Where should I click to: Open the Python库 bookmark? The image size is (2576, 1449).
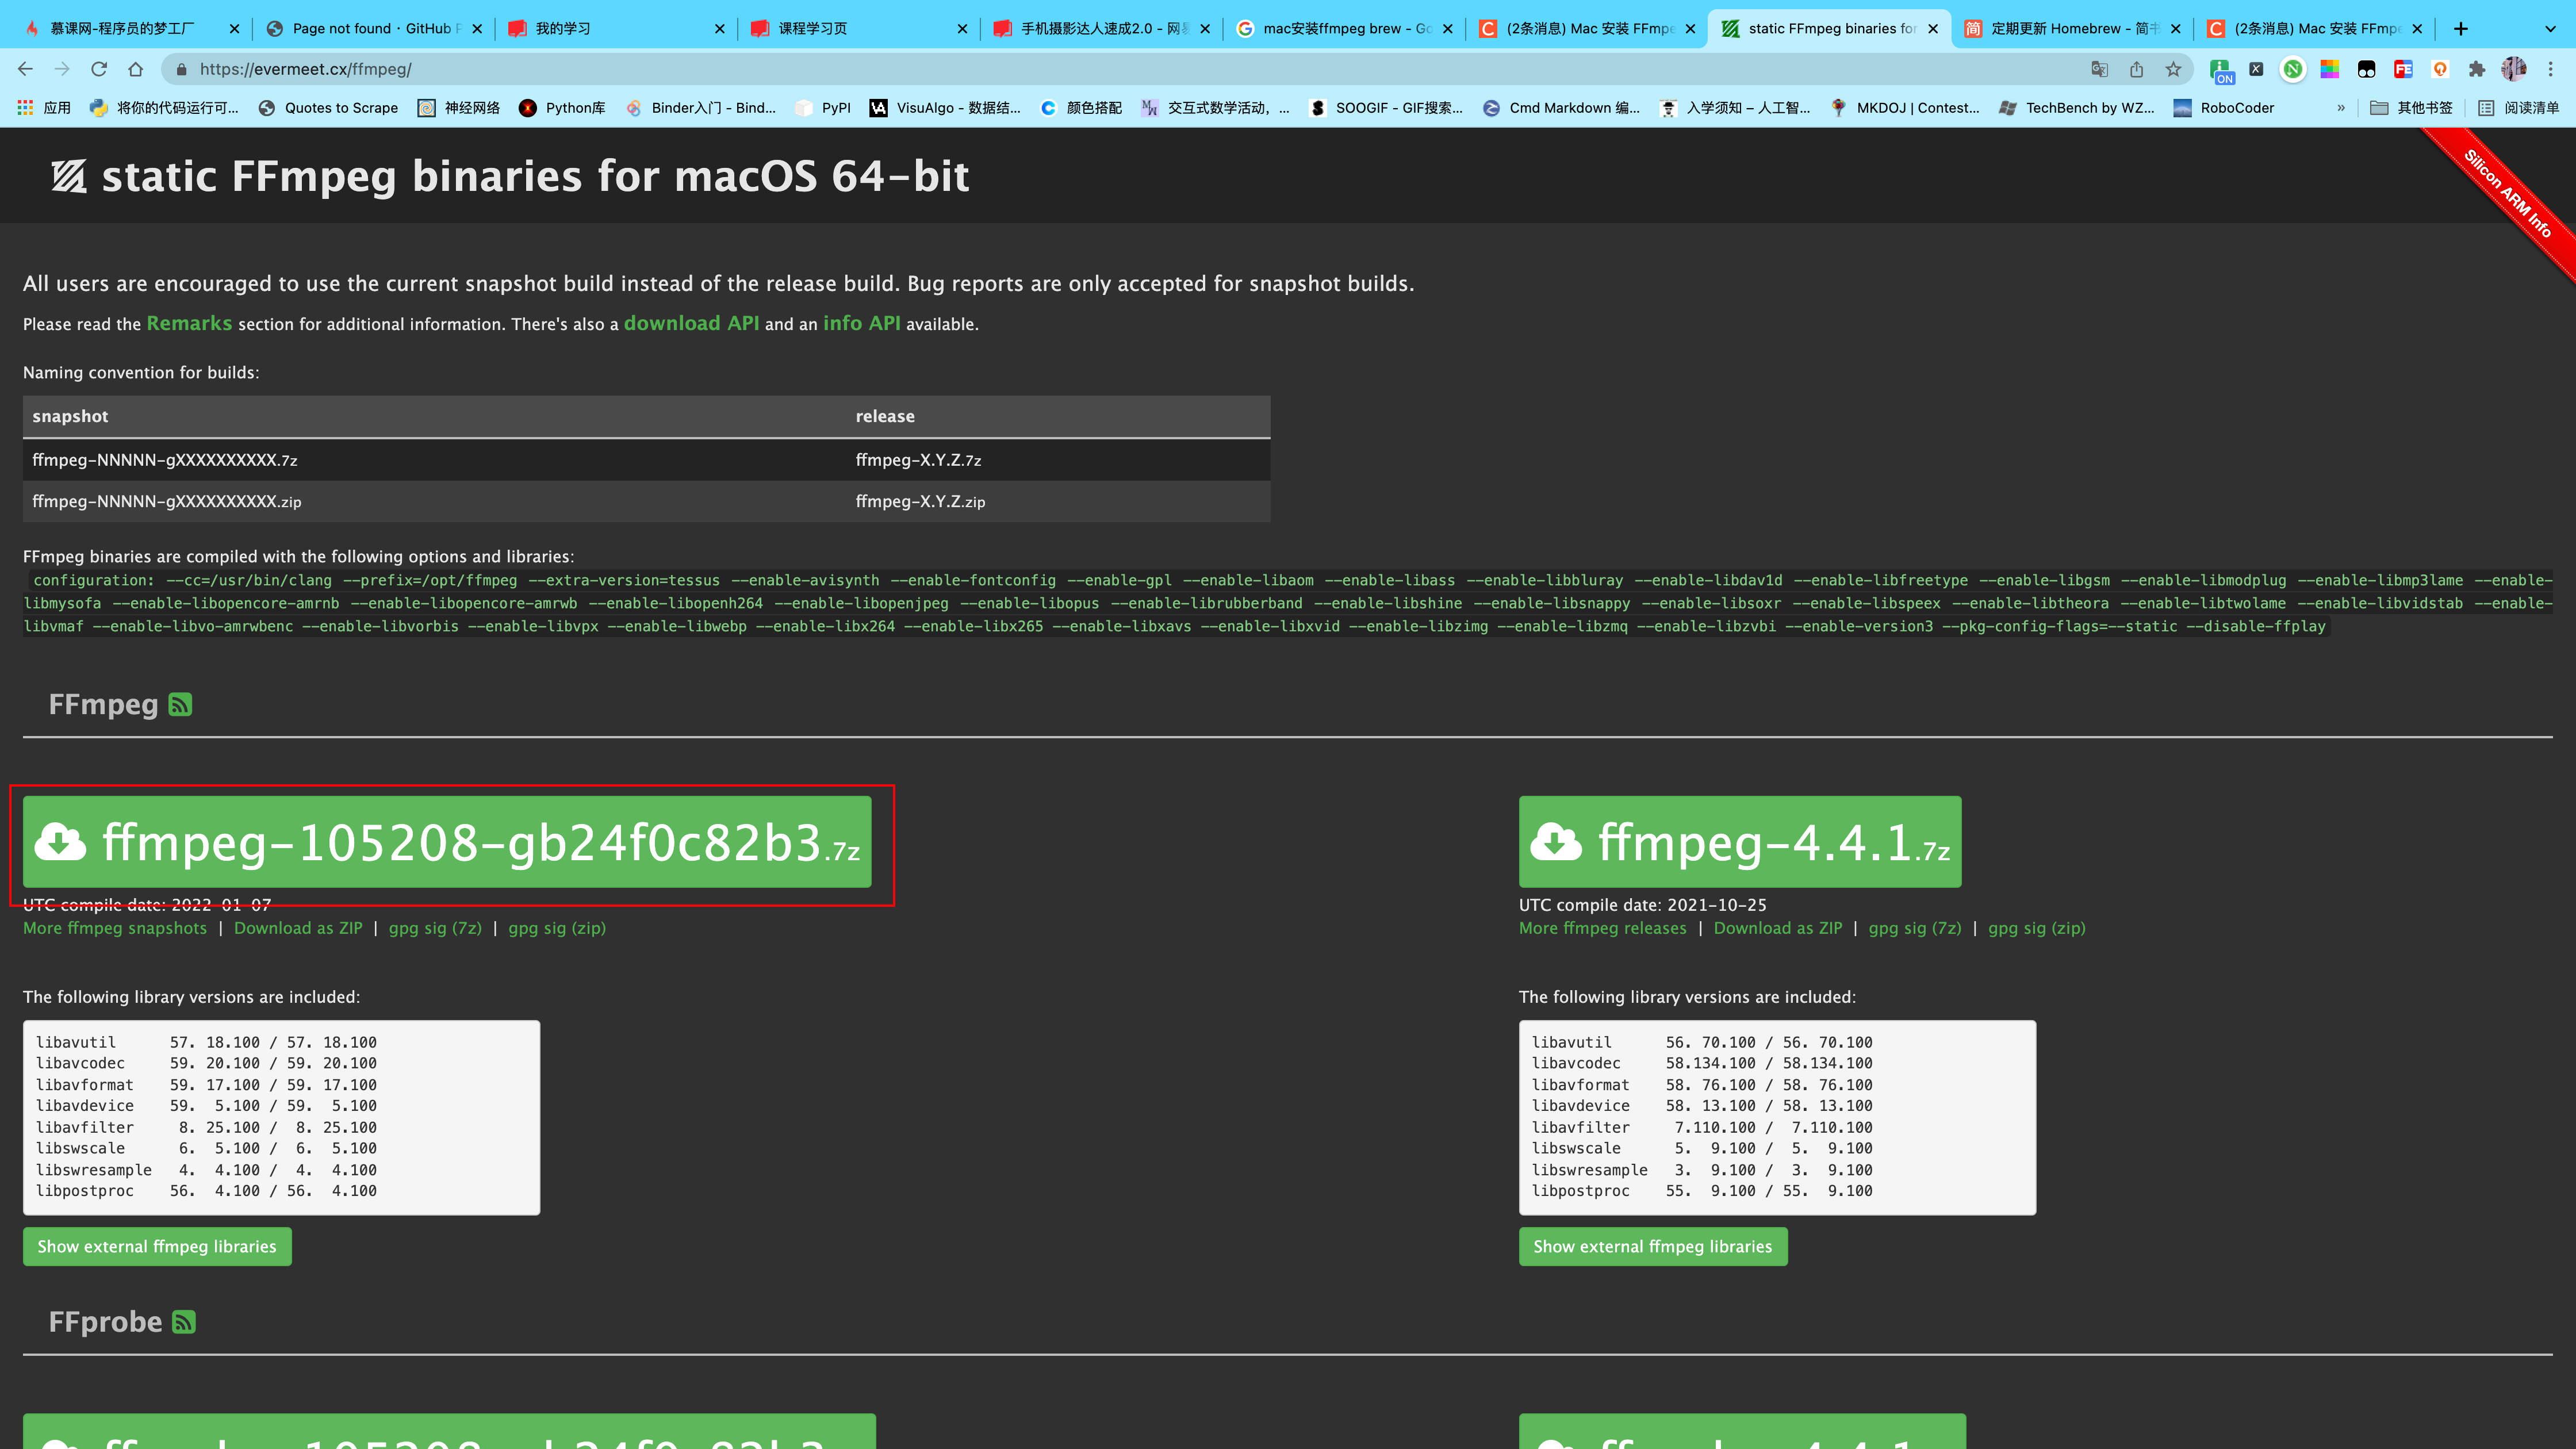pos(562,108)
